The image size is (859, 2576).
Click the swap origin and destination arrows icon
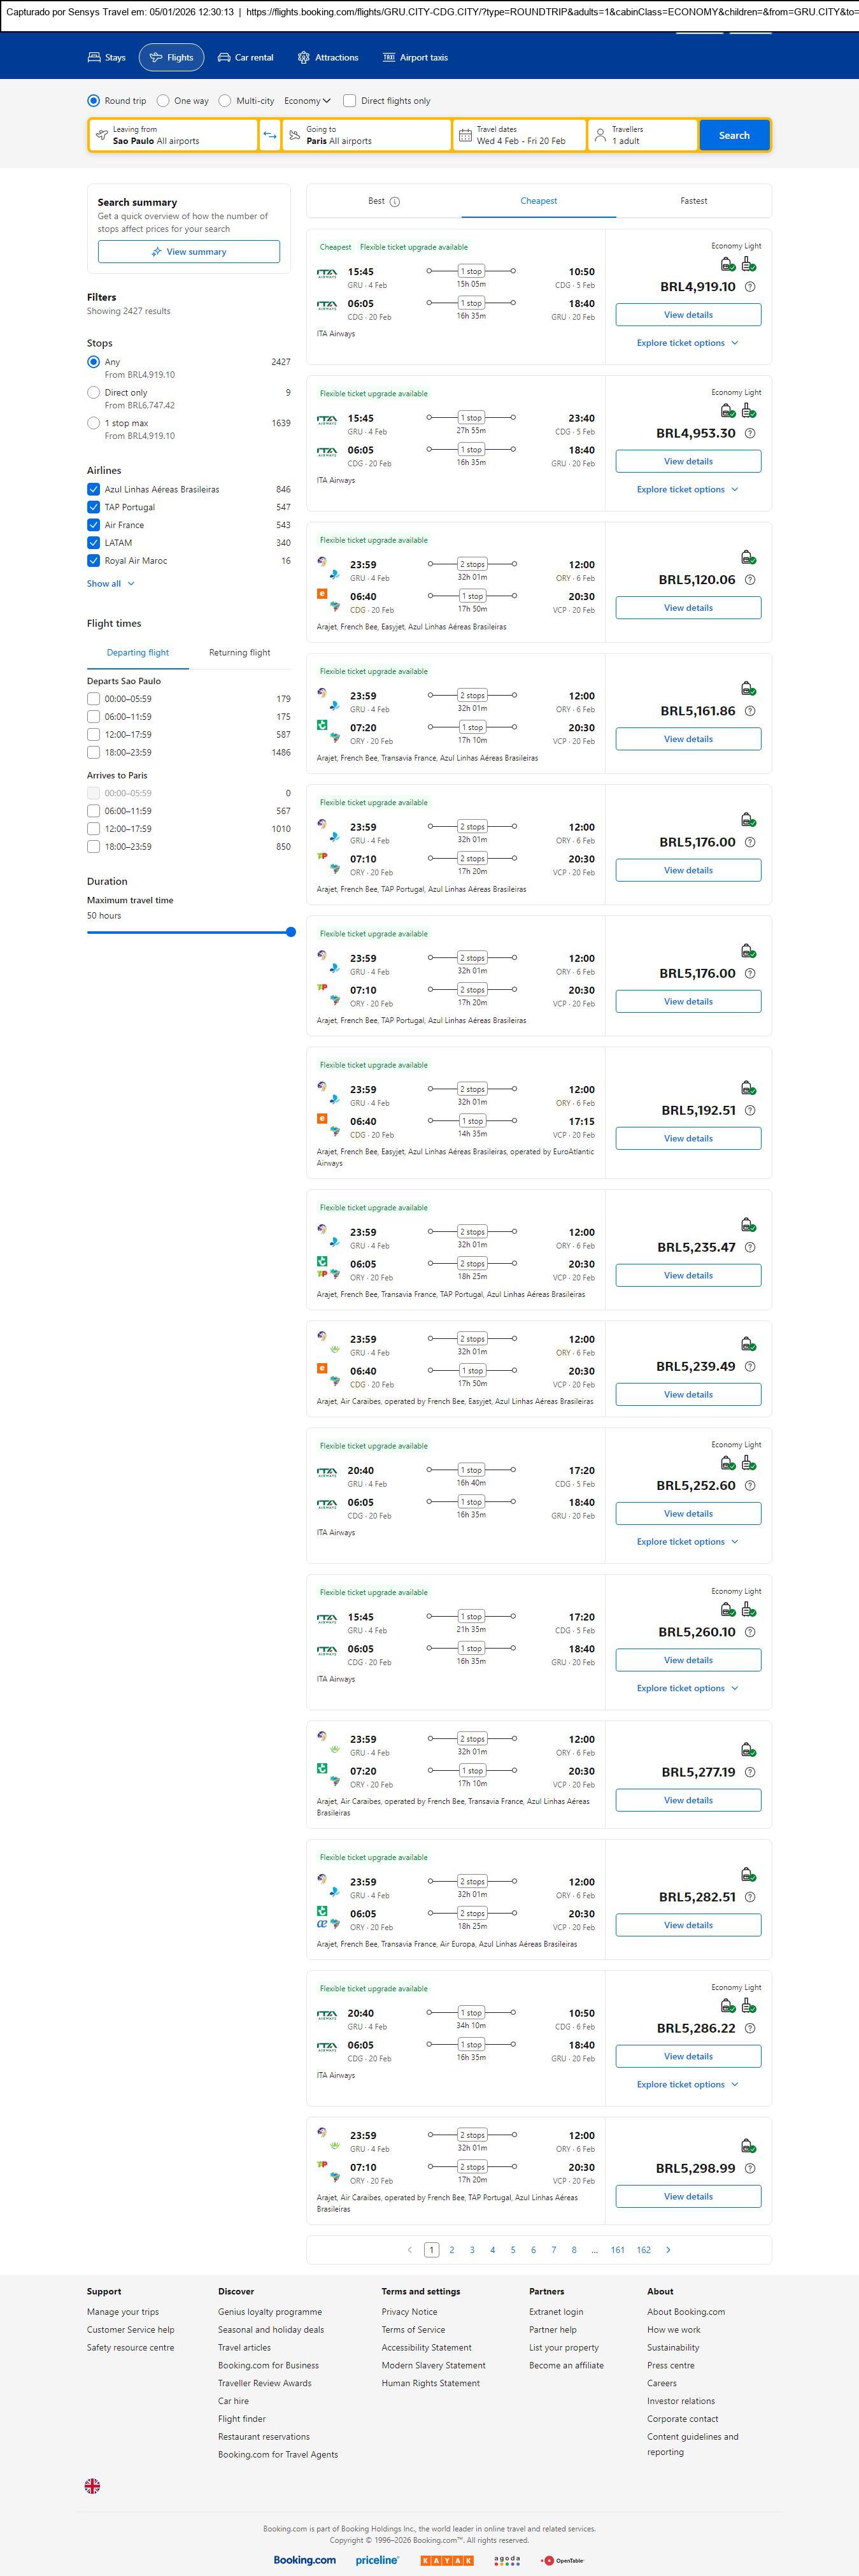click(x=270, y=136)
